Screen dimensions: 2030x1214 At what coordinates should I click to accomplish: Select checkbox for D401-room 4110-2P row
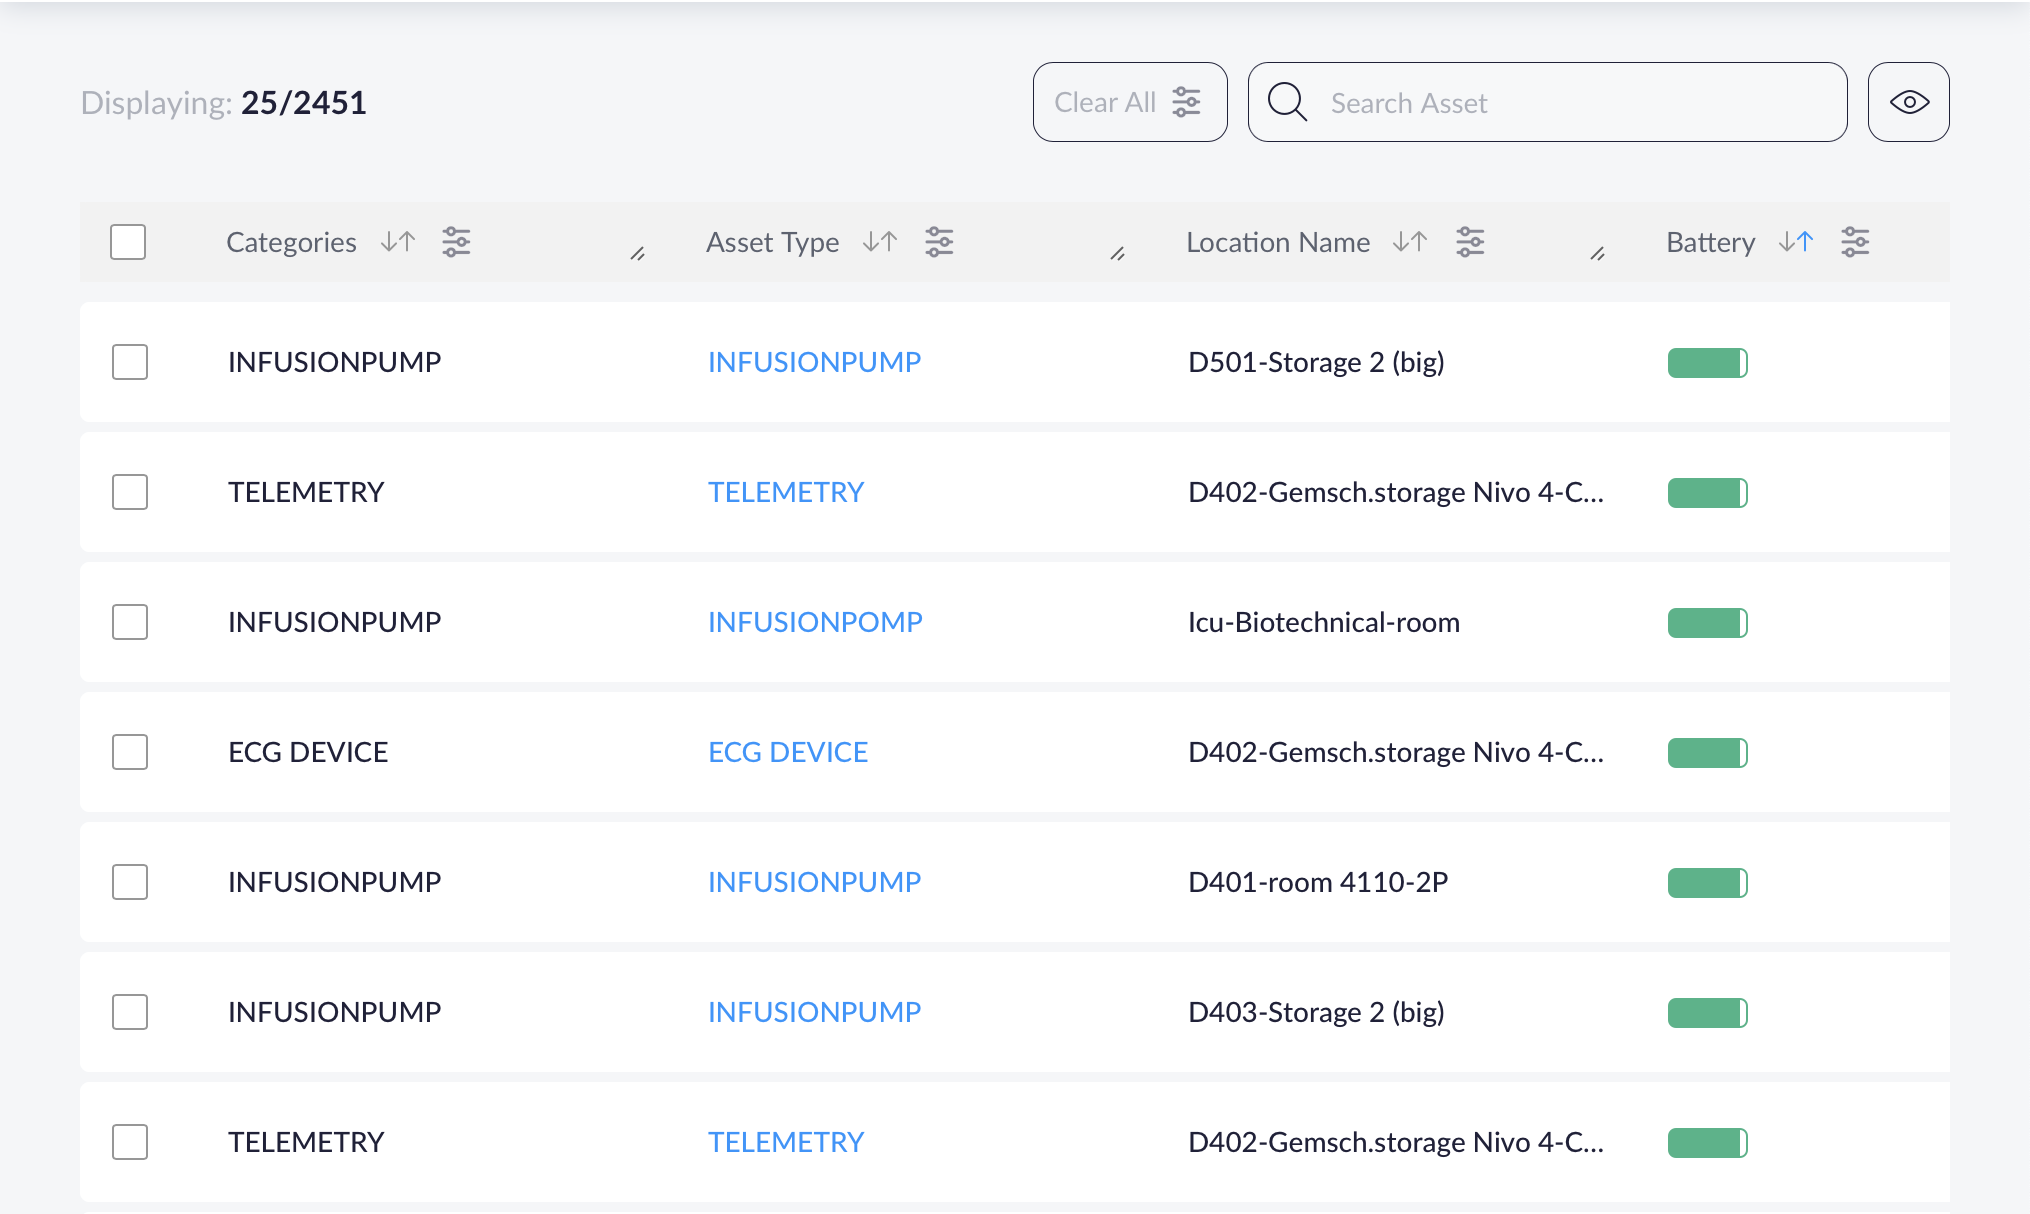point(130,882)
